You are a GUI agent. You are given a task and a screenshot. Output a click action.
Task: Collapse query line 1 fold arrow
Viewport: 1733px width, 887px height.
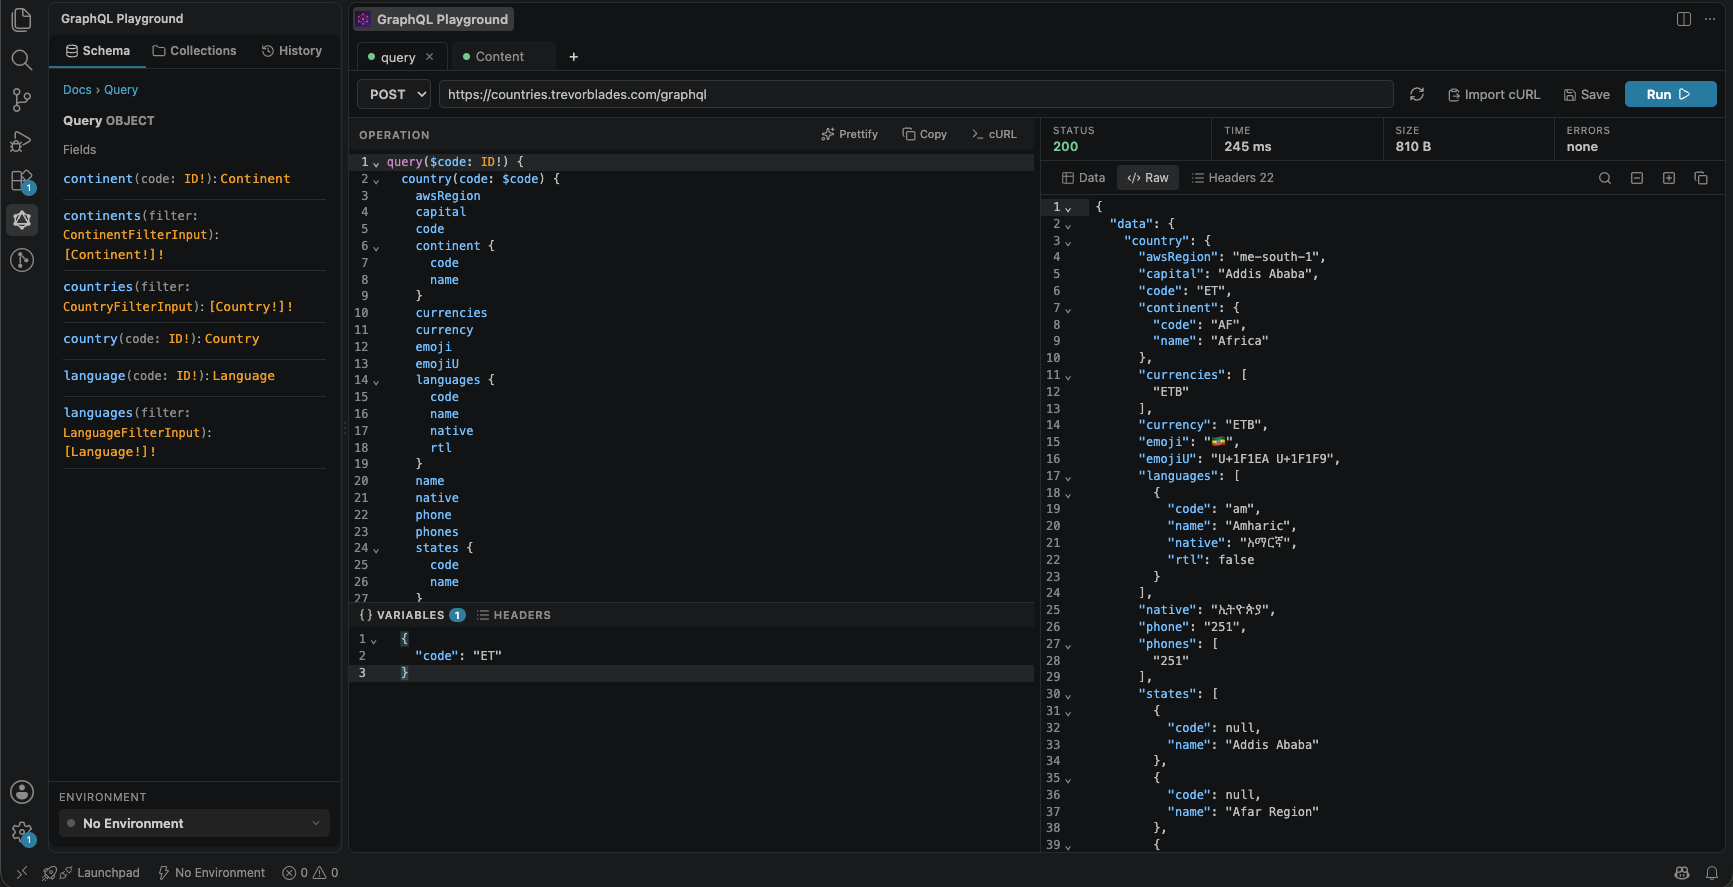pos(376,163)
